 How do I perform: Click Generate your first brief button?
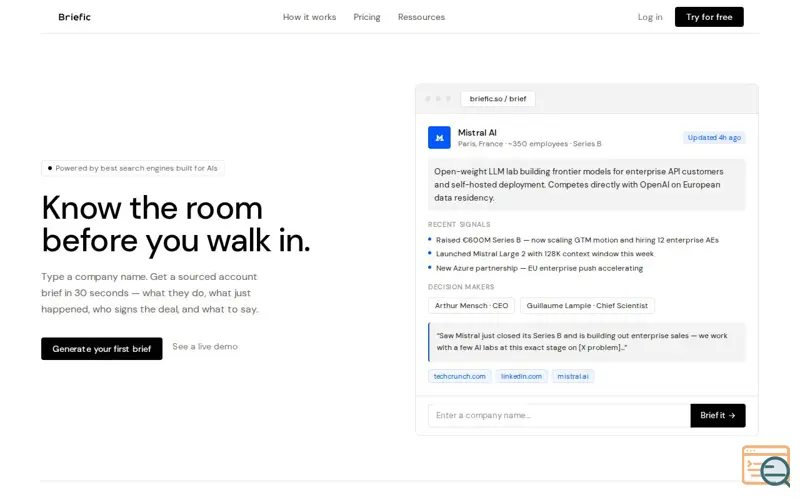102,348
